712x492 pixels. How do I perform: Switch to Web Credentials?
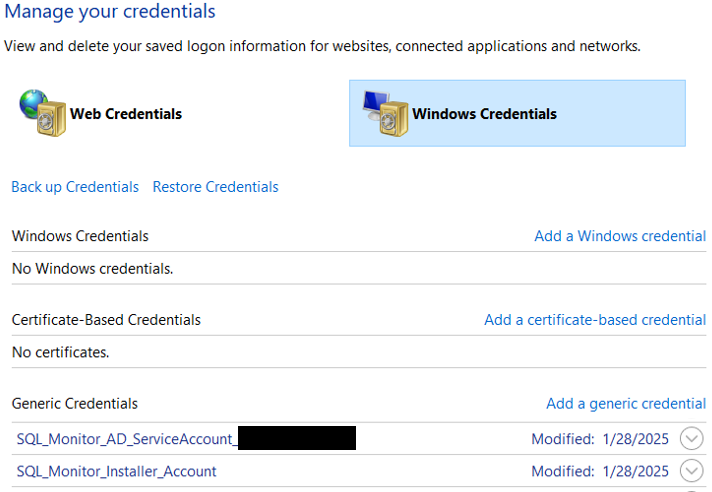coord(126,113)
